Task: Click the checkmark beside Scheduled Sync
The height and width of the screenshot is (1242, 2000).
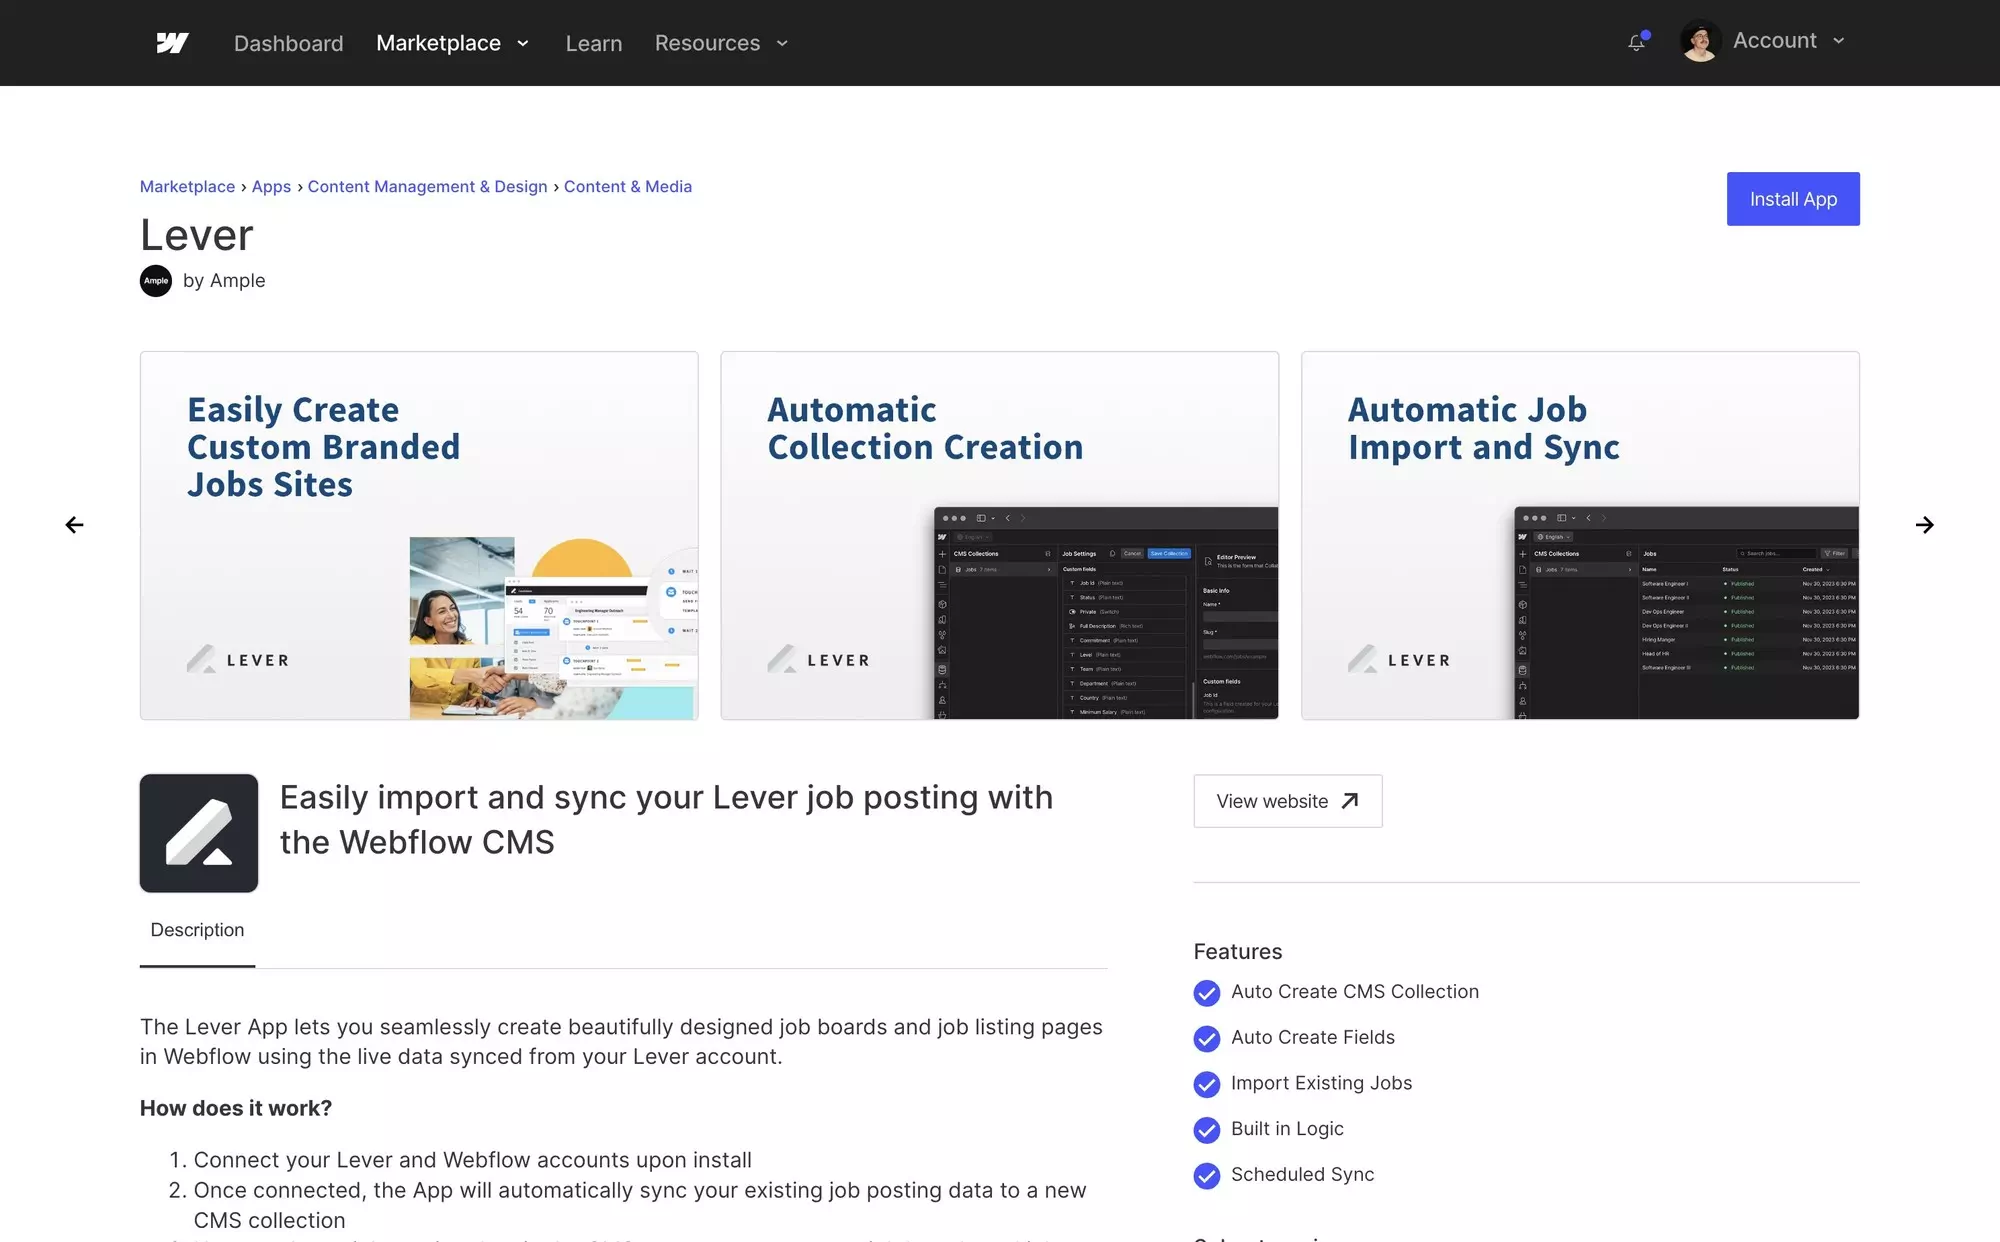Action: [1207, 1175]
